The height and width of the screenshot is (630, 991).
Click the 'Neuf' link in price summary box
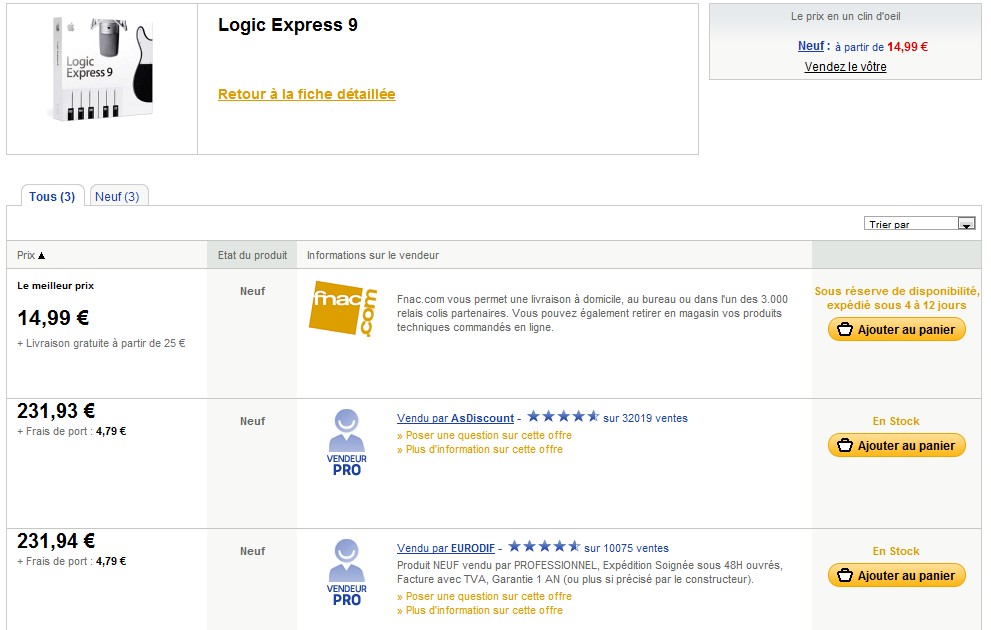811,46
